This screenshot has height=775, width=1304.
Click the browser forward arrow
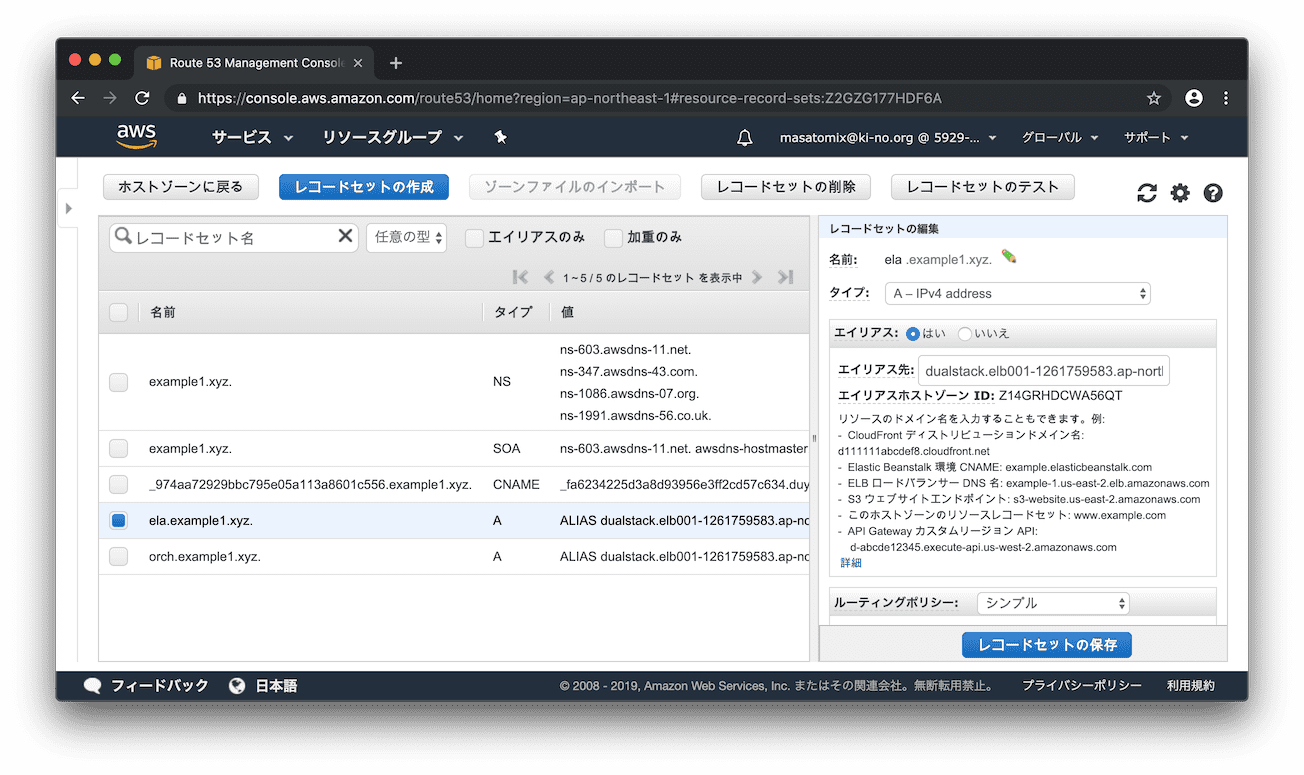pyautogui.click(x=110, y=98)
